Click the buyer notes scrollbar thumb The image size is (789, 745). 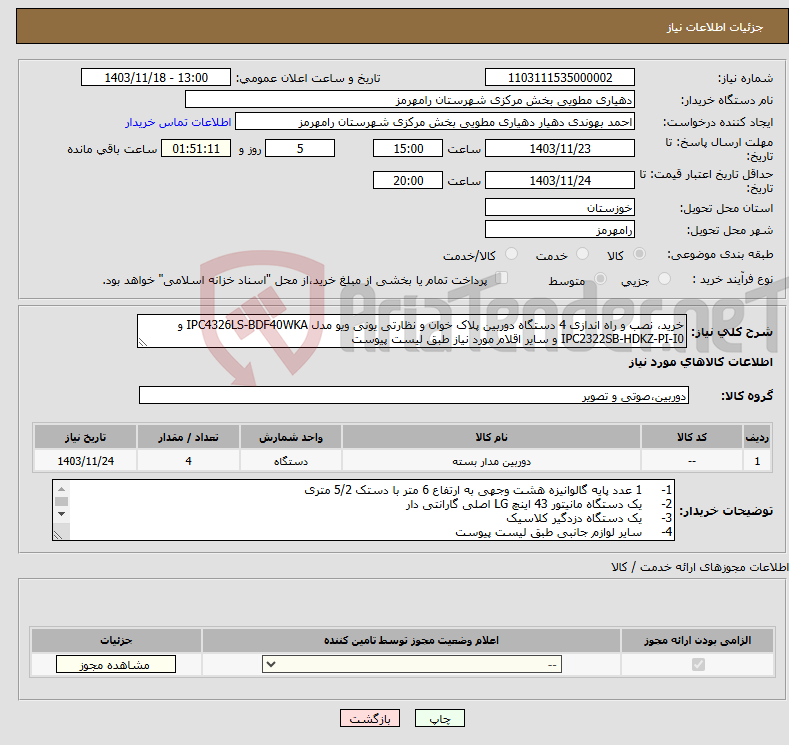point(61,502)
